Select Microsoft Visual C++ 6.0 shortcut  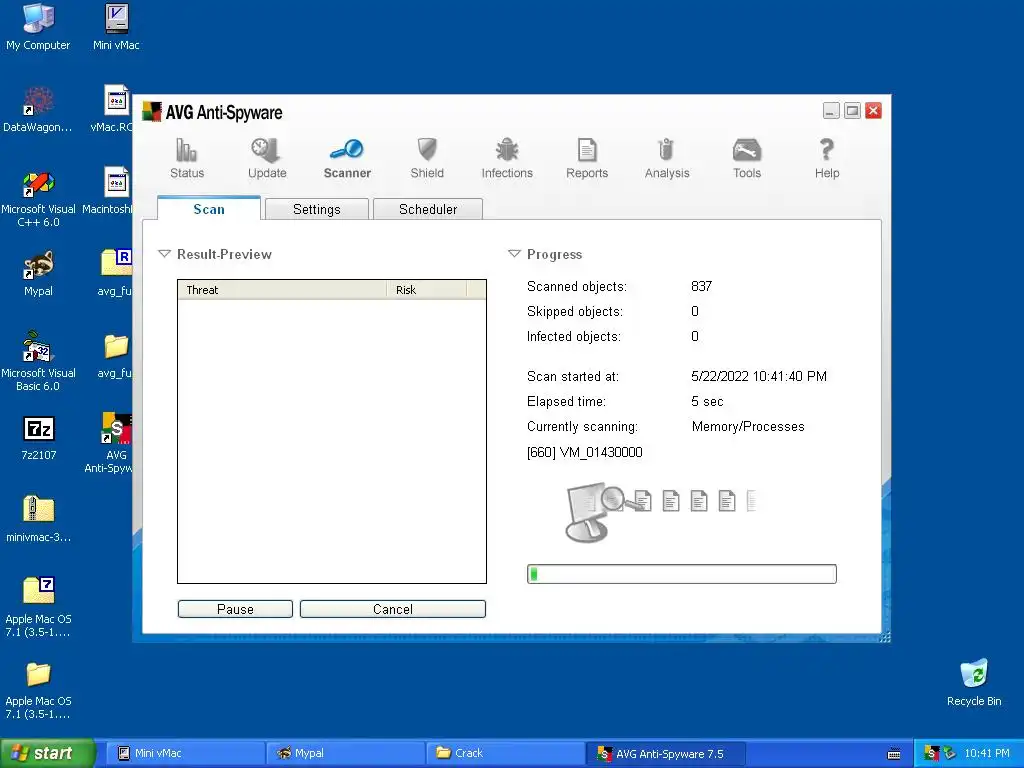coord(38,199)
